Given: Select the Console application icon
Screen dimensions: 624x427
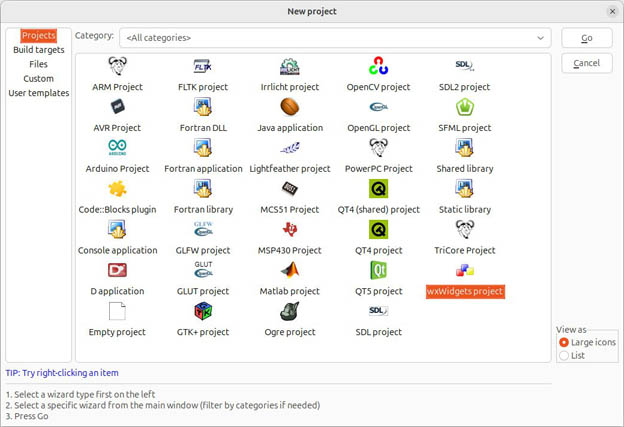Looking at the screenshot, I should [117, 230].
